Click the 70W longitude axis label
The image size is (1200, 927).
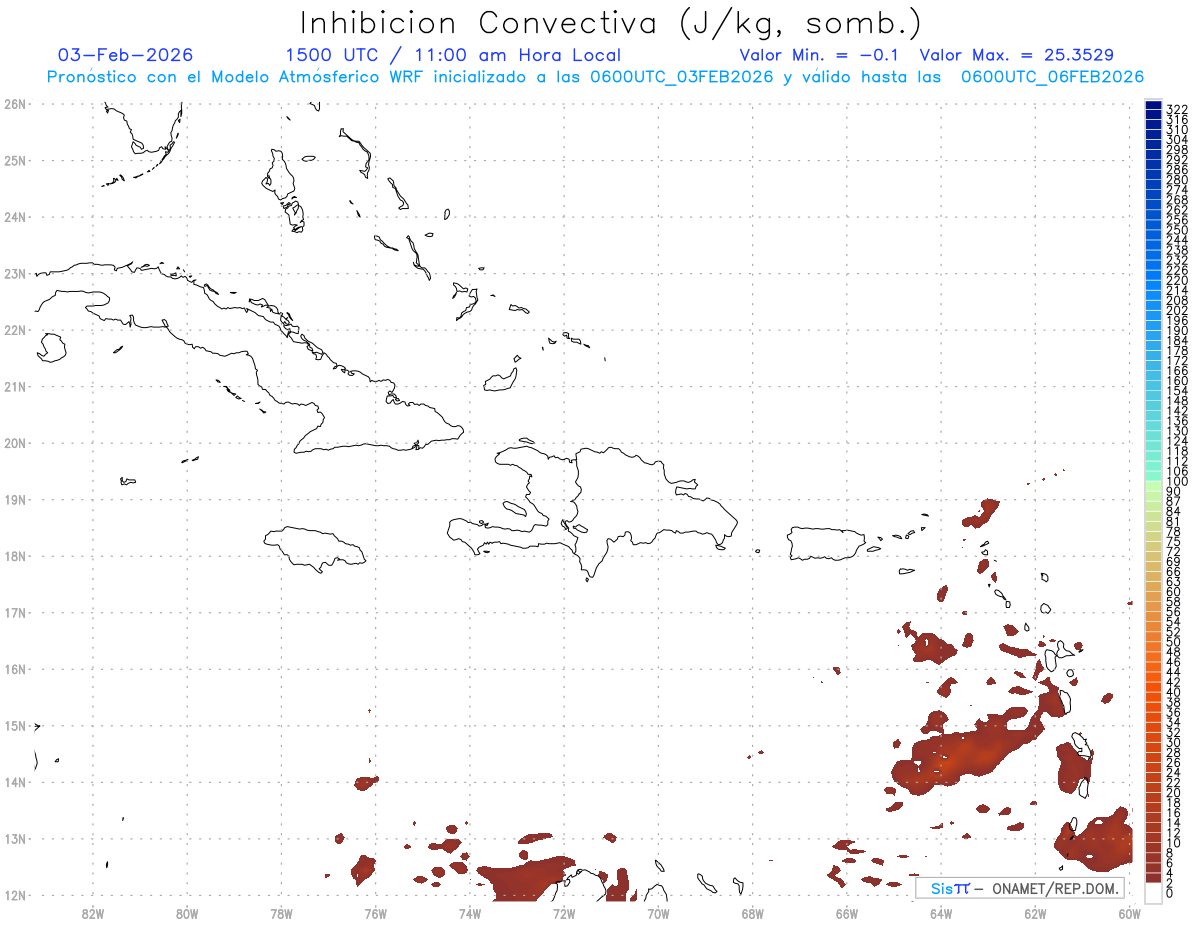[x=658, y=912]
